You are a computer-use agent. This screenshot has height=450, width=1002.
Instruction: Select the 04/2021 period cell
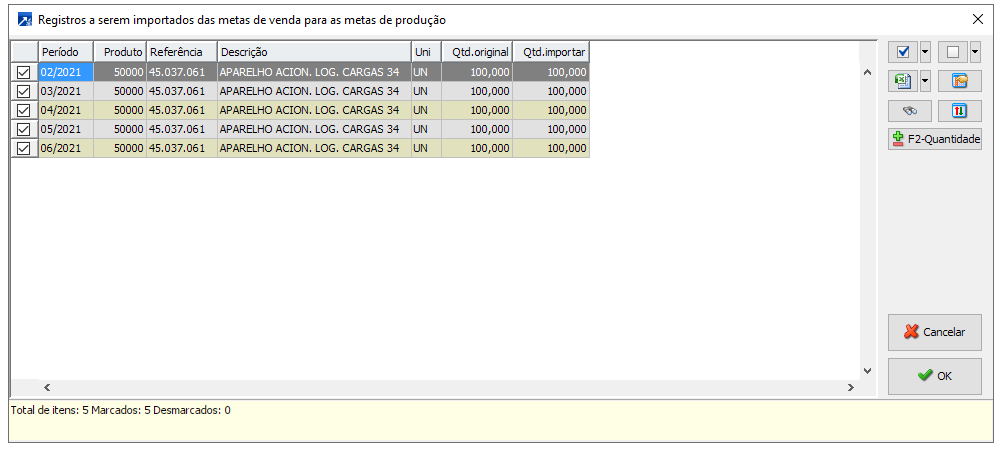[66, 110]
